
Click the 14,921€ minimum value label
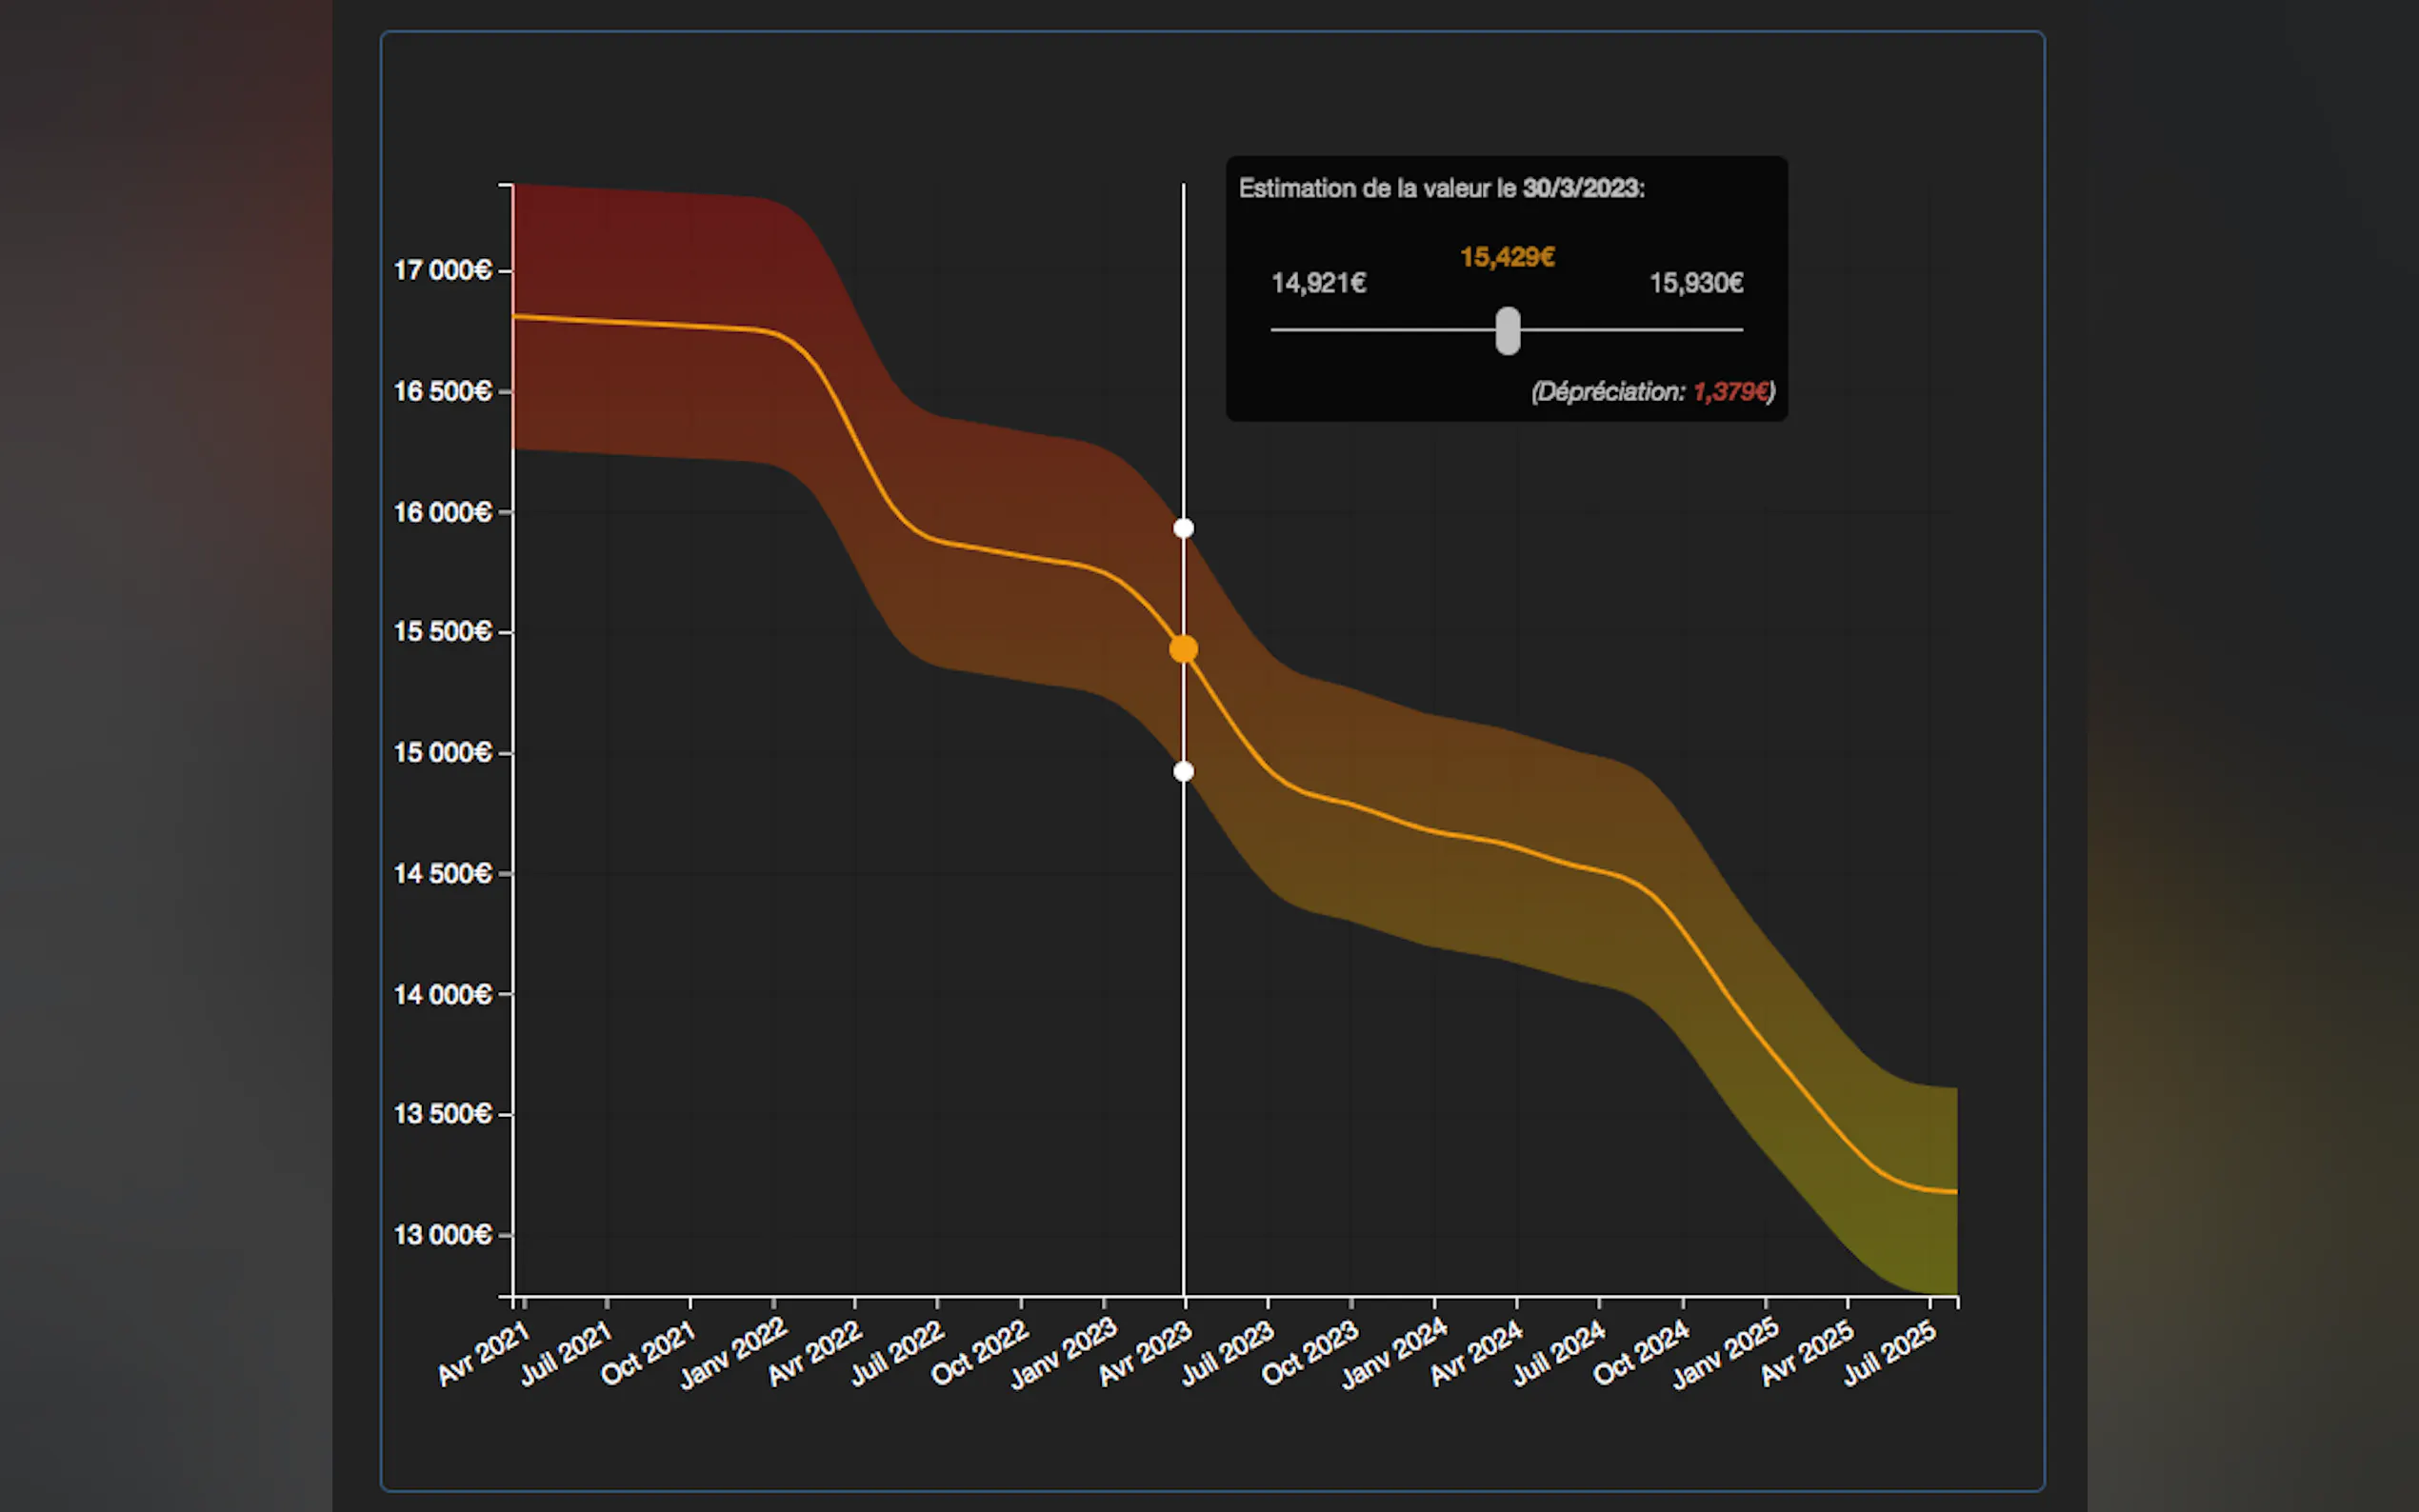(1318, 283)
